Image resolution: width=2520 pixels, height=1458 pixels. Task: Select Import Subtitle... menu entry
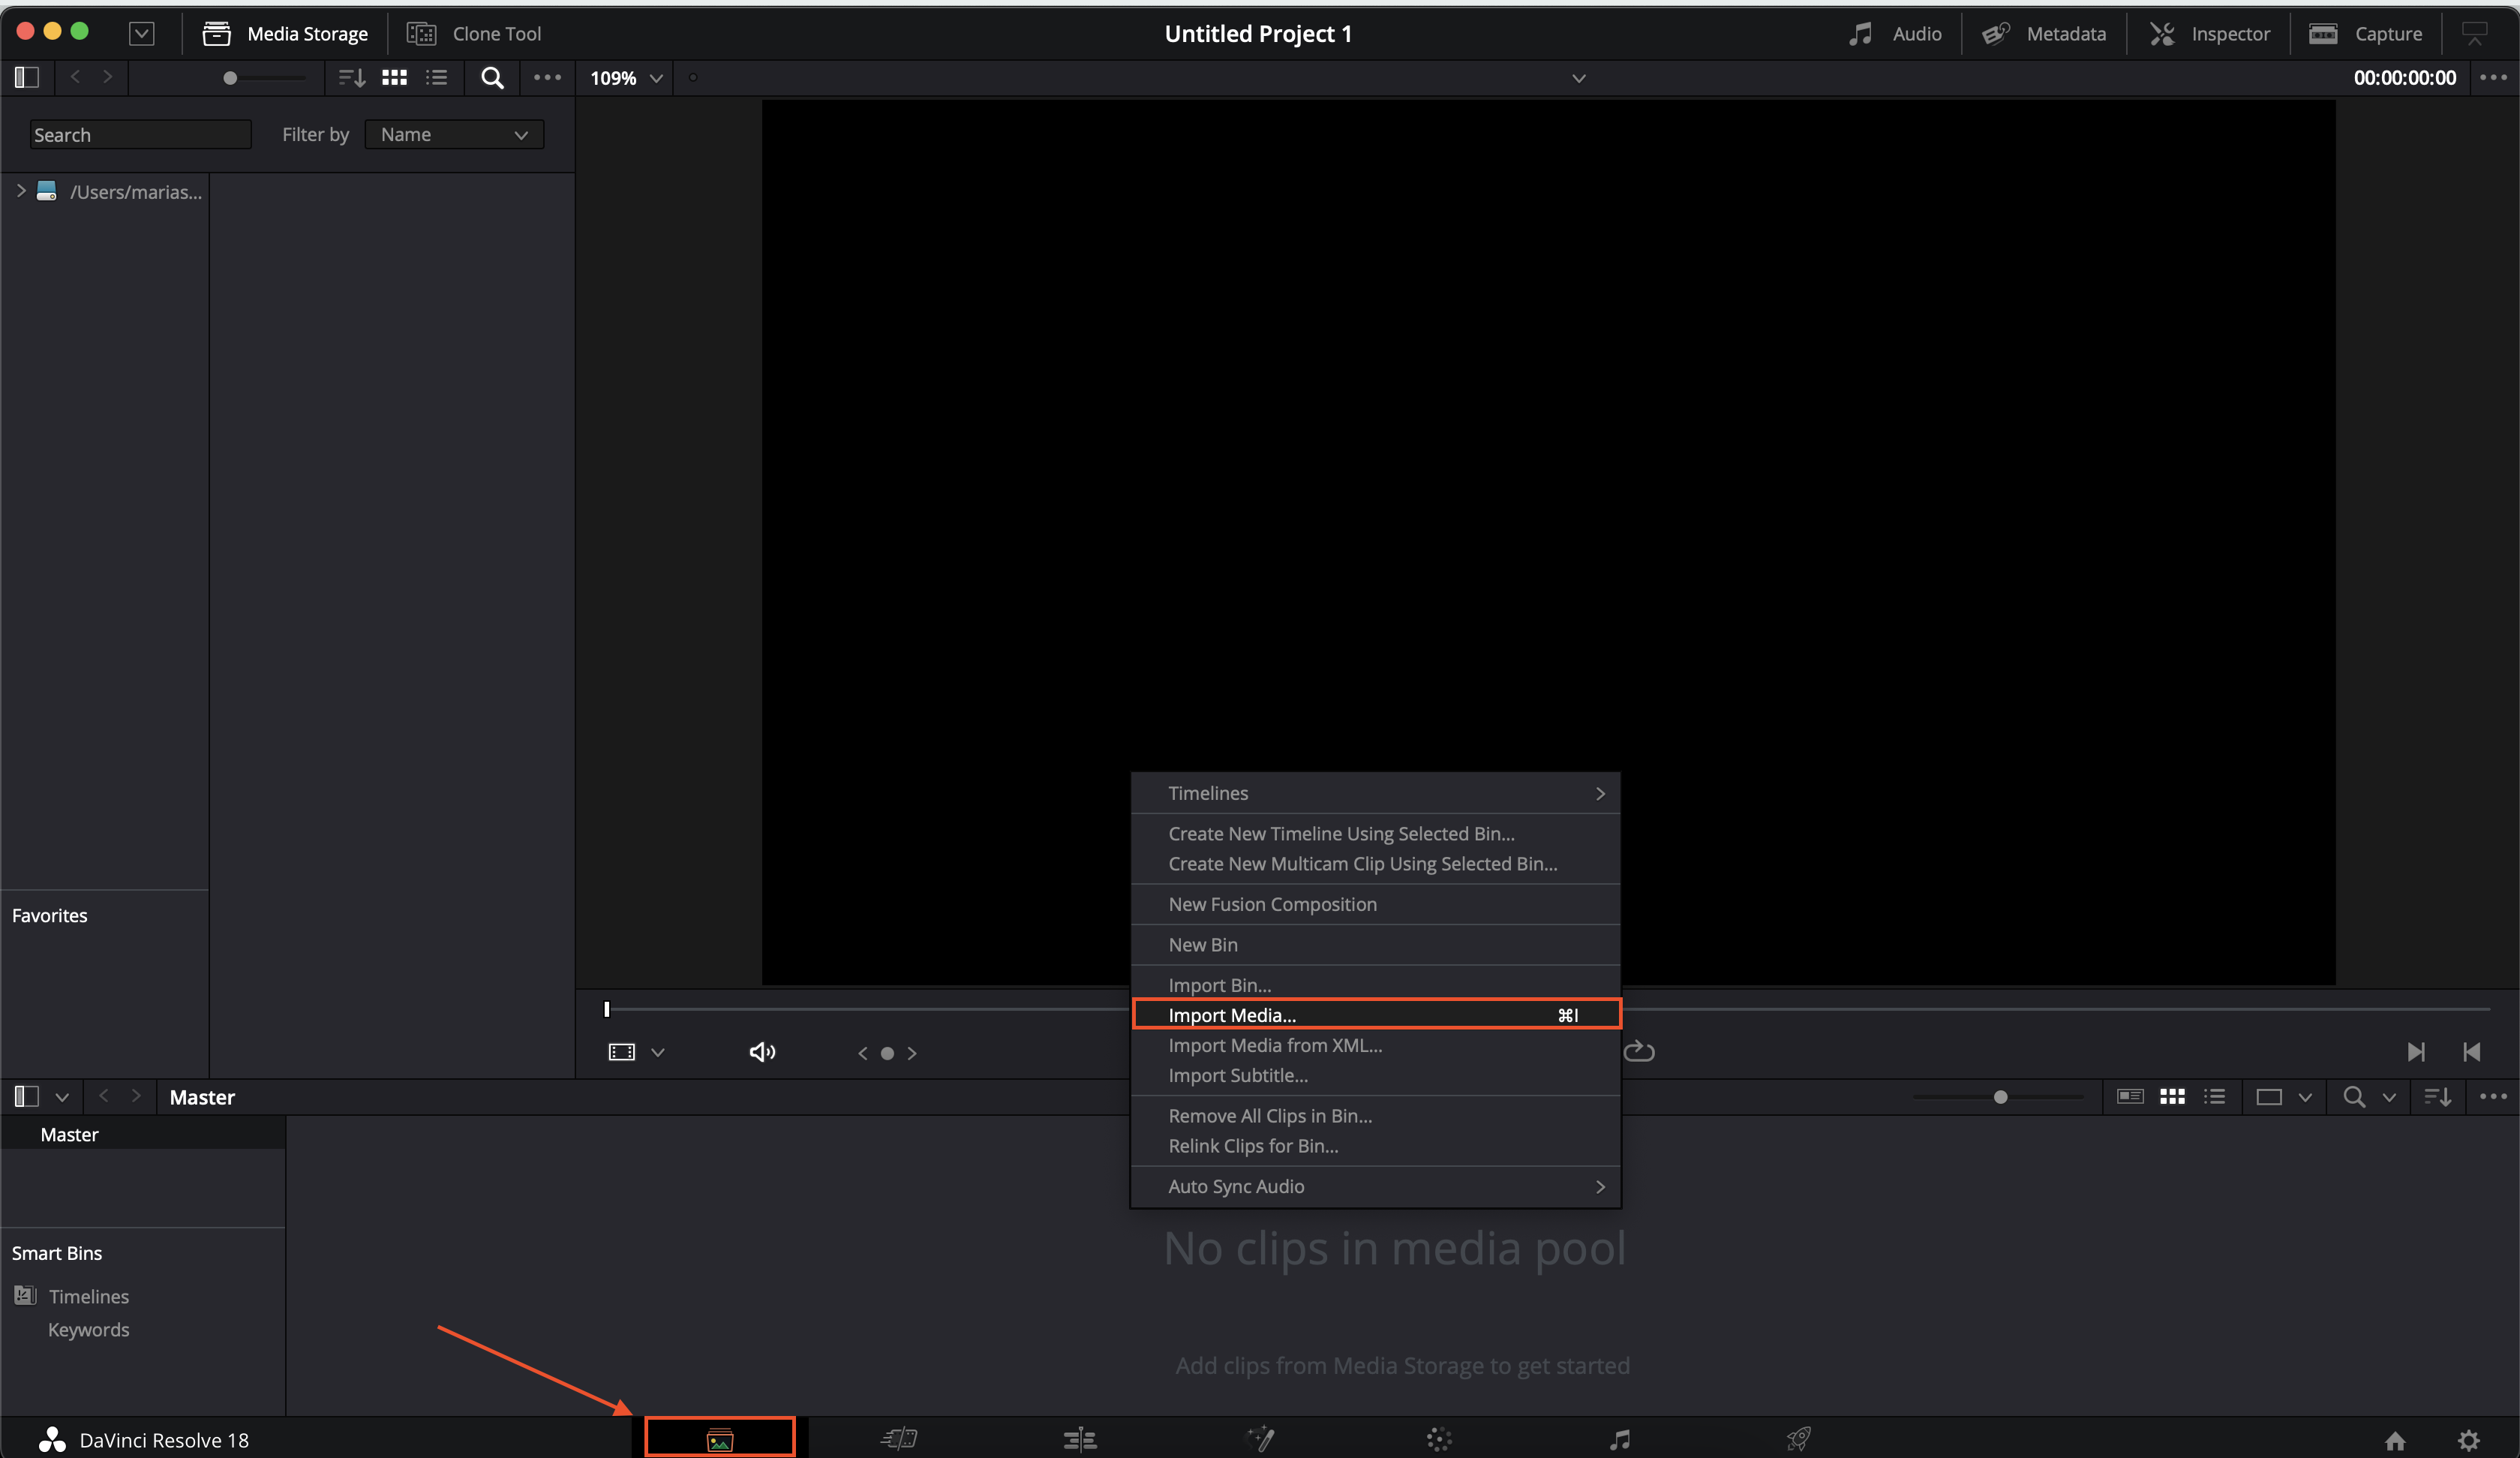[x=1375, y=1076]
